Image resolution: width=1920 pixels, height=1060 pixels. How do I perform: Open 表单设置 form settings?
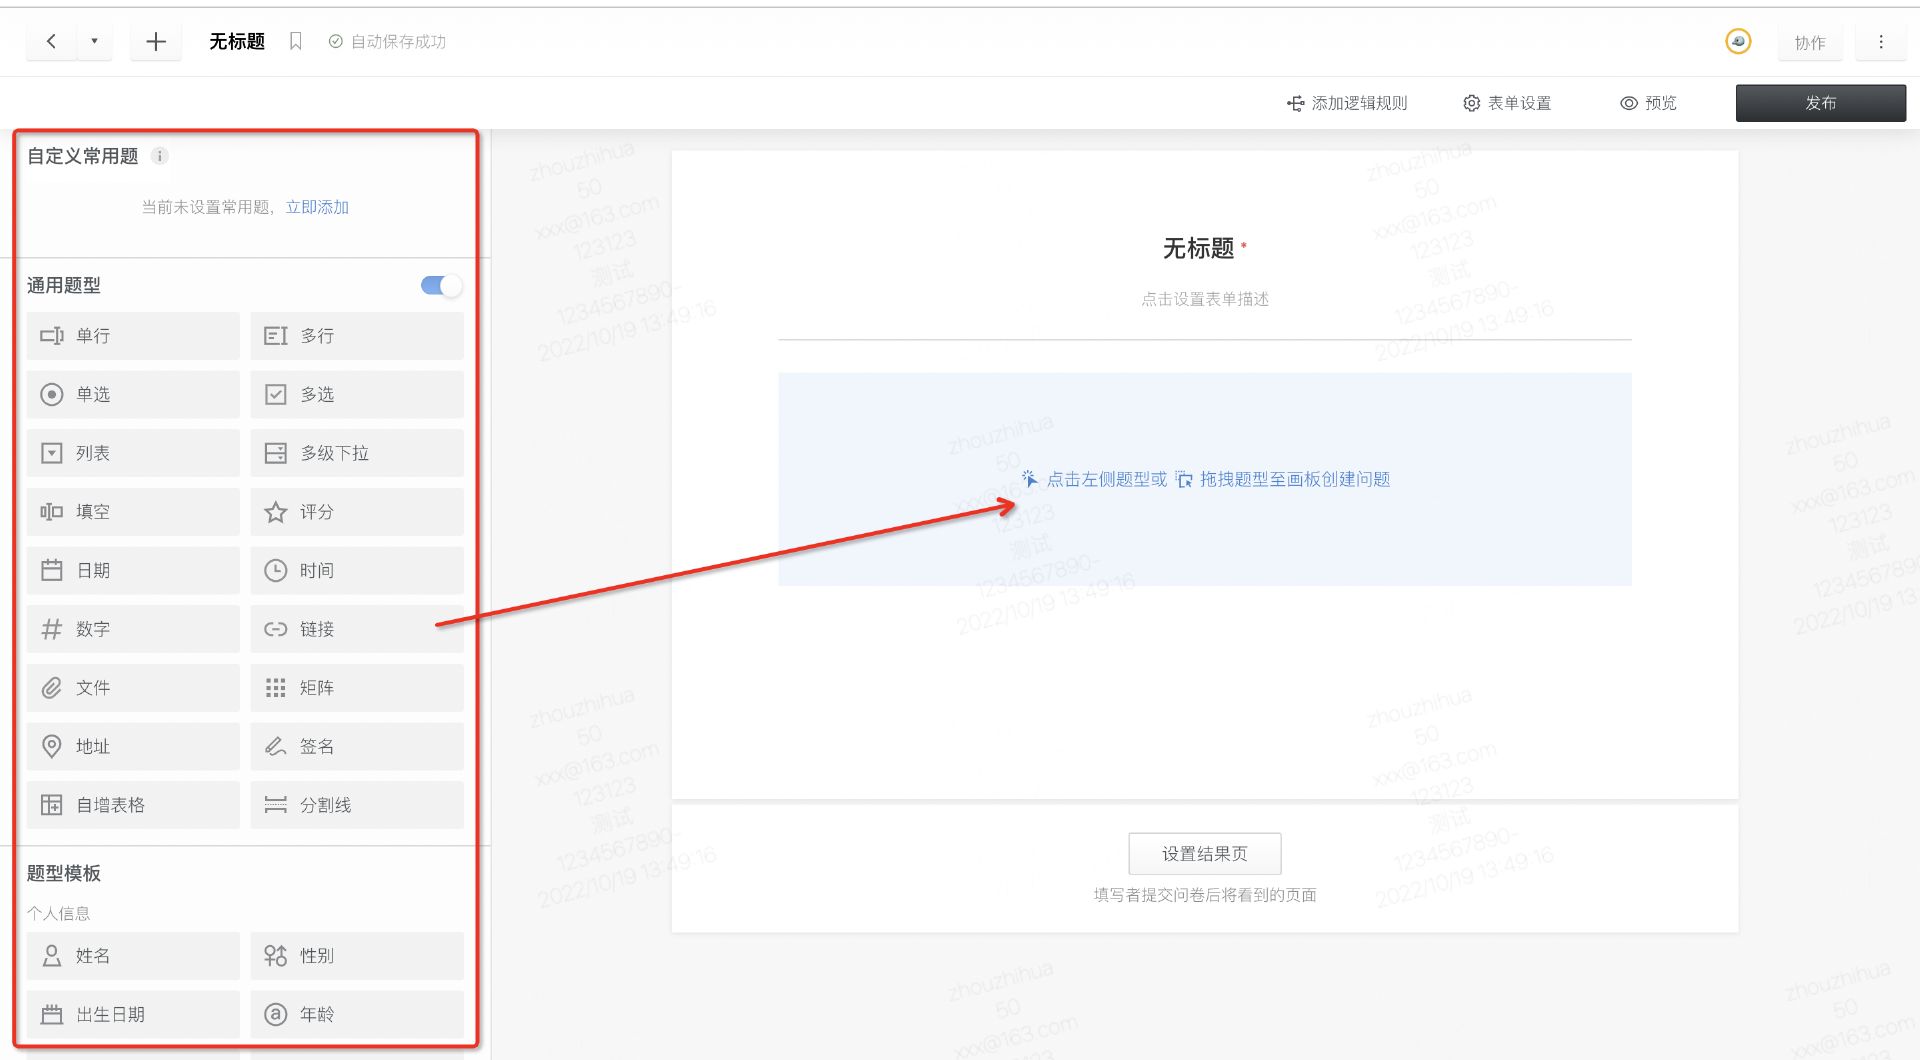click(1507, 103)
